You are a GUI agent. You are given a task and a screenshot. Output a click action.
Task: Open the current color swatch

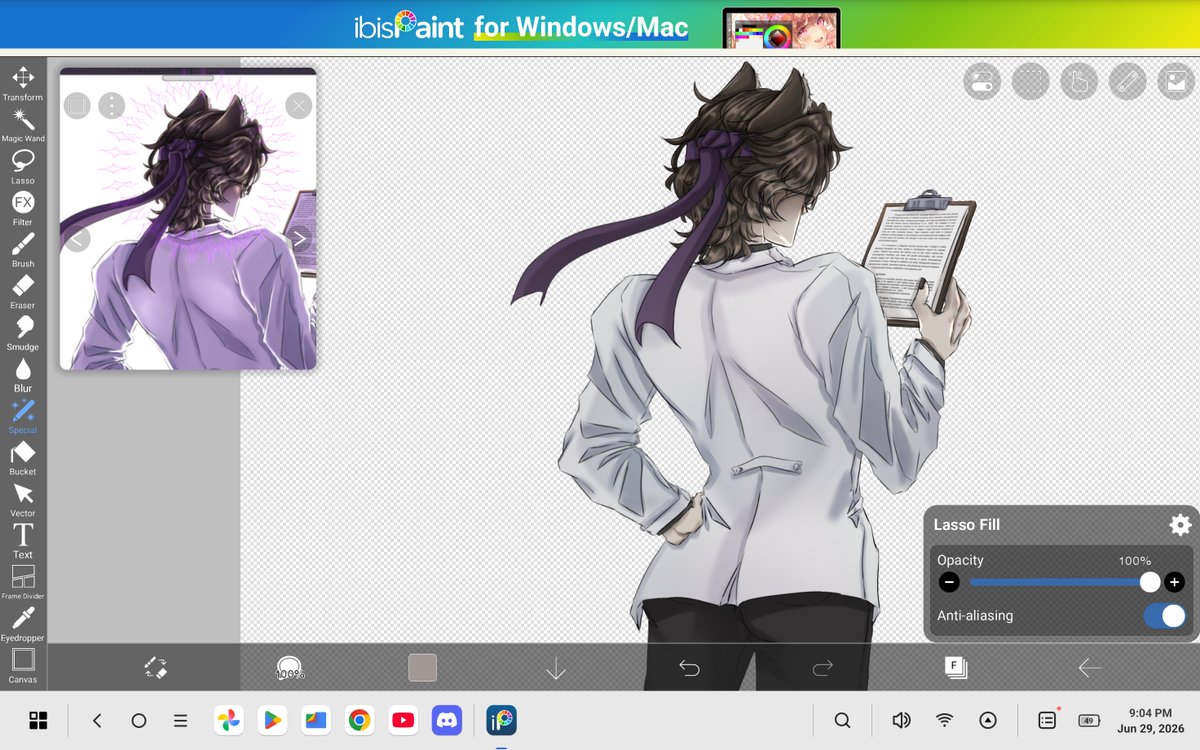click(423, 667)
